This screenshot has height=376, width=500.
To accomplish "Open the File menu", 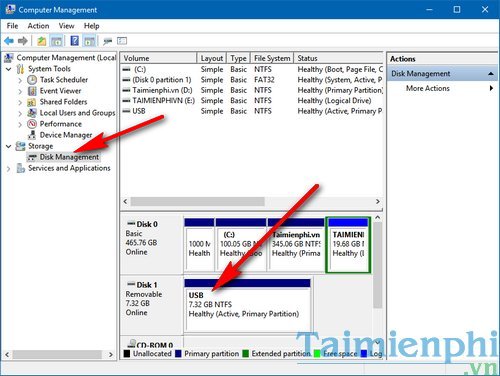I will click(x=12, y=26).
